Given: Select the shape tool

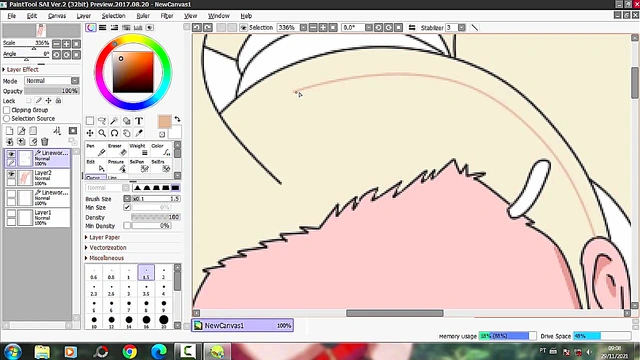Looking at the screenshot, I should point(127,121).
